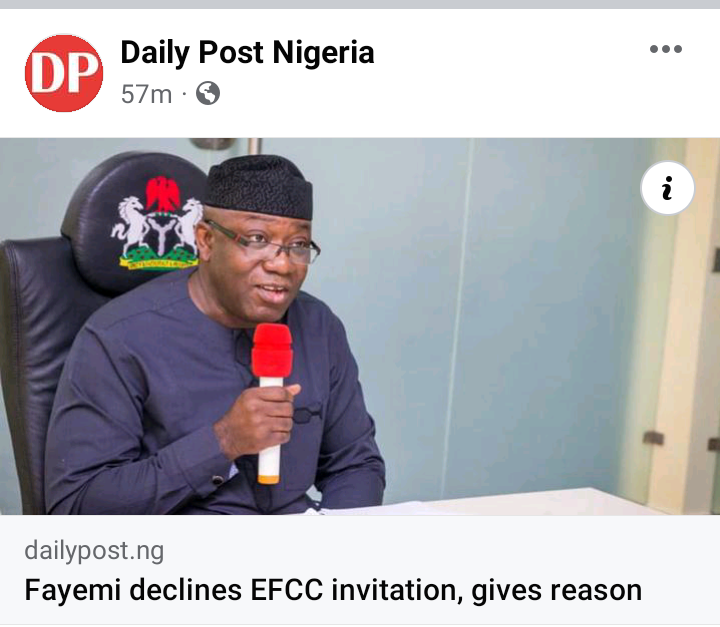Click the gray link preview footer area
720x627 pixels.
(x=360, y=570)
